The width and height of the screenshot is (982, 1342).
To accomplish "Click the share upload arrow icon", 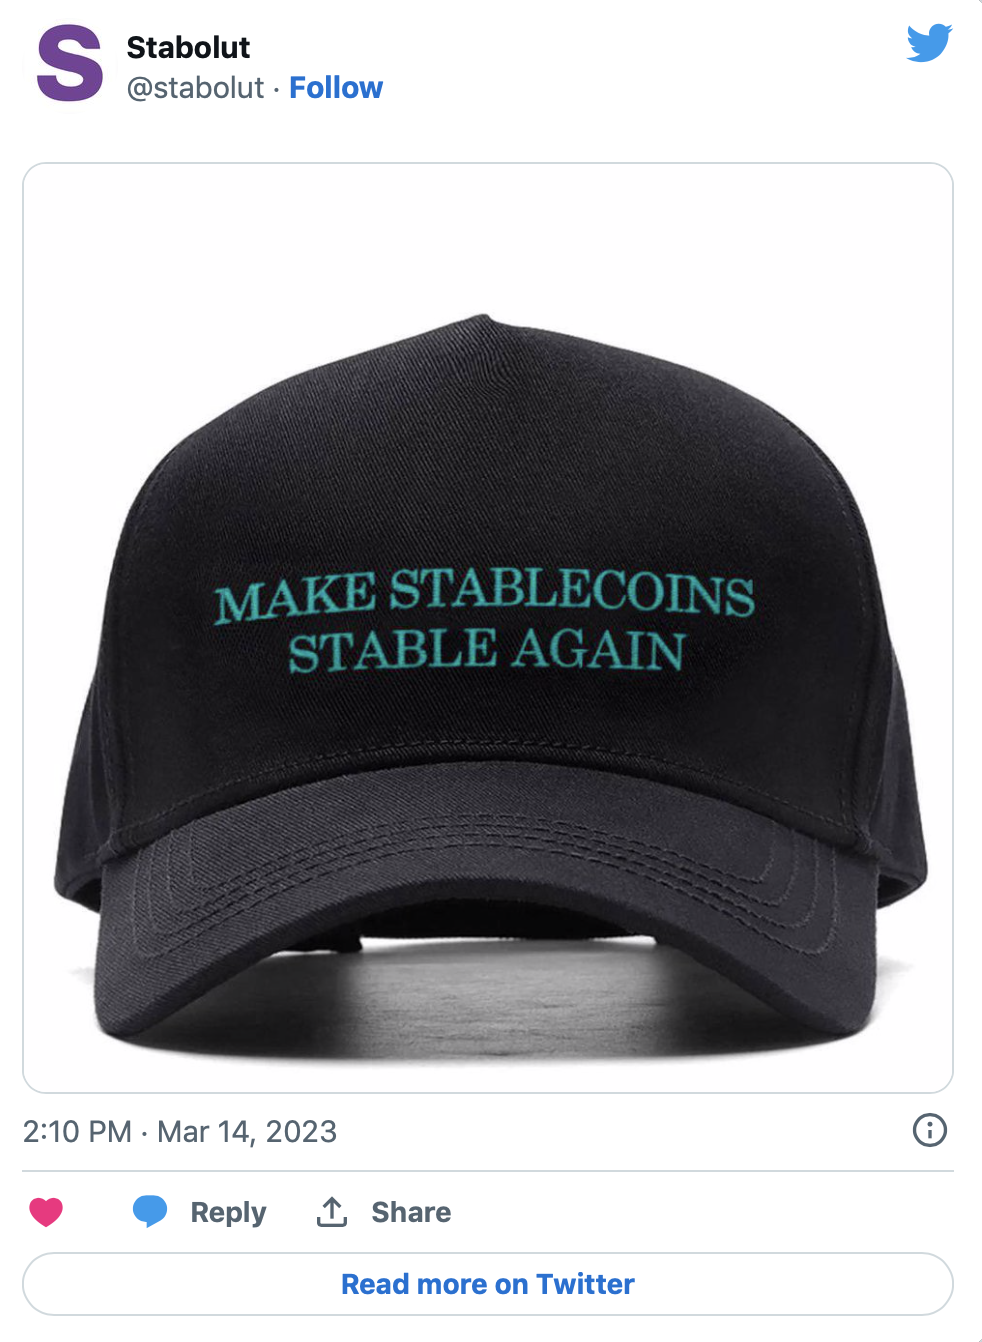I will pyautogui.click(x=331, y=1211).
